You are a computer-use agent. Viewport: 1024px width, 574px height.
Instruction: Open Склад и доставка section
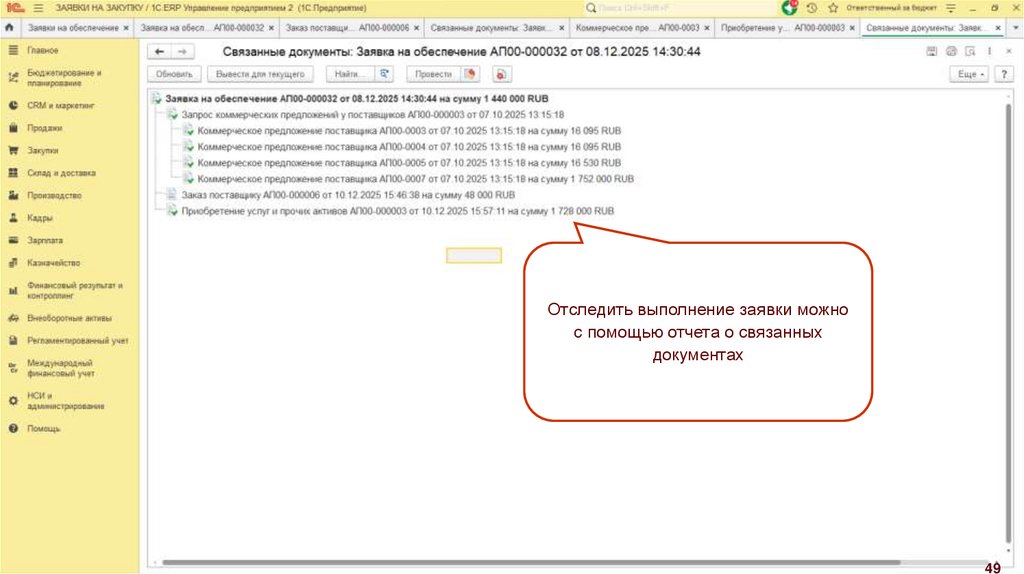(x=61, y=173)
